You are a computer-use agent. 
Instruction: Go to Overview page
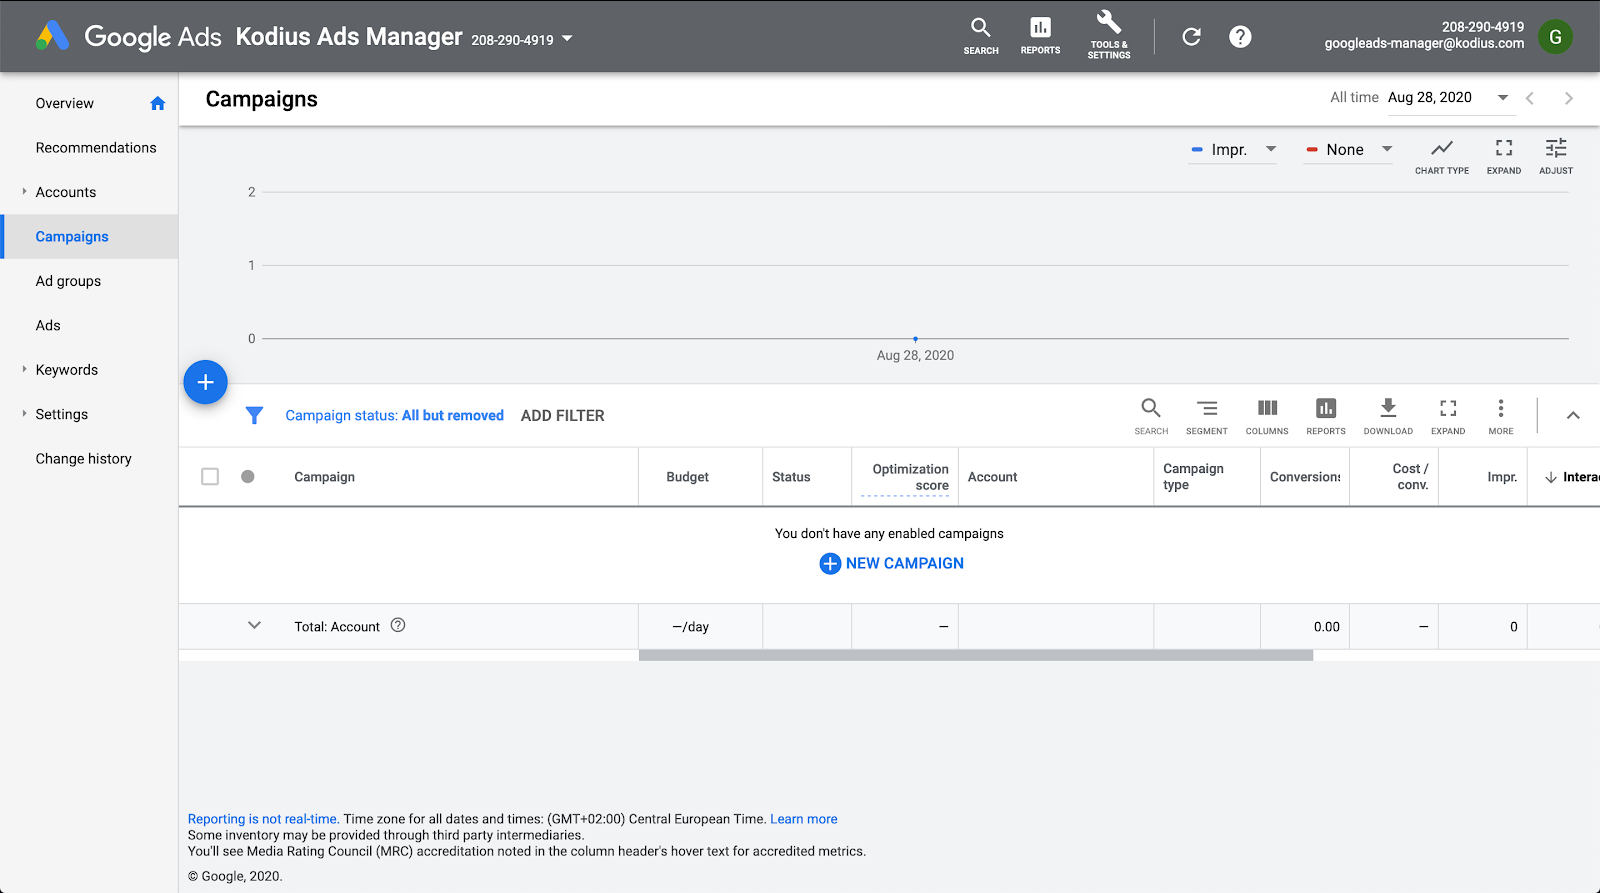[65, 103]
